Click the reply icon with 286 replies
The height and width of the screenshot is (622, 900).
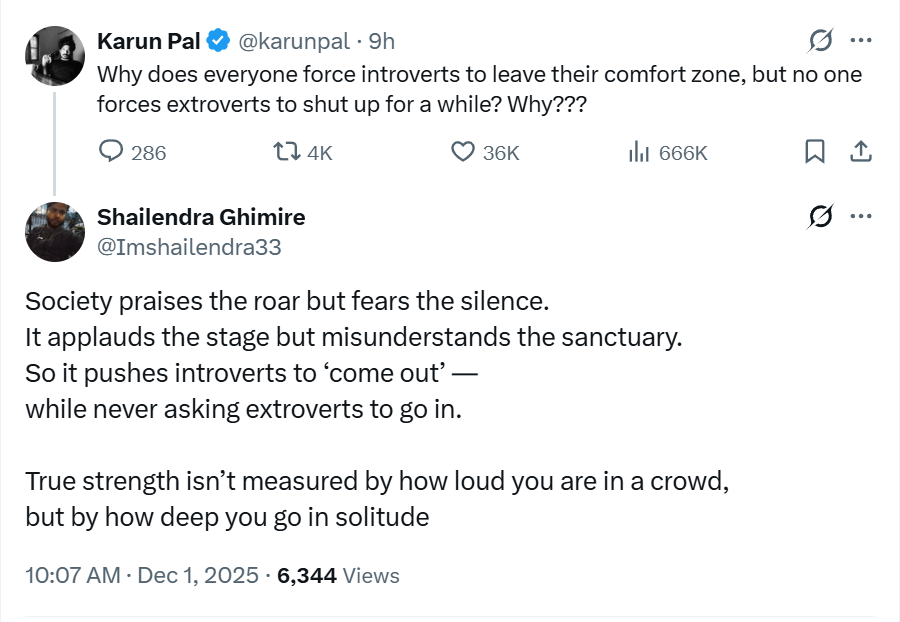click(x=111, y=152)
